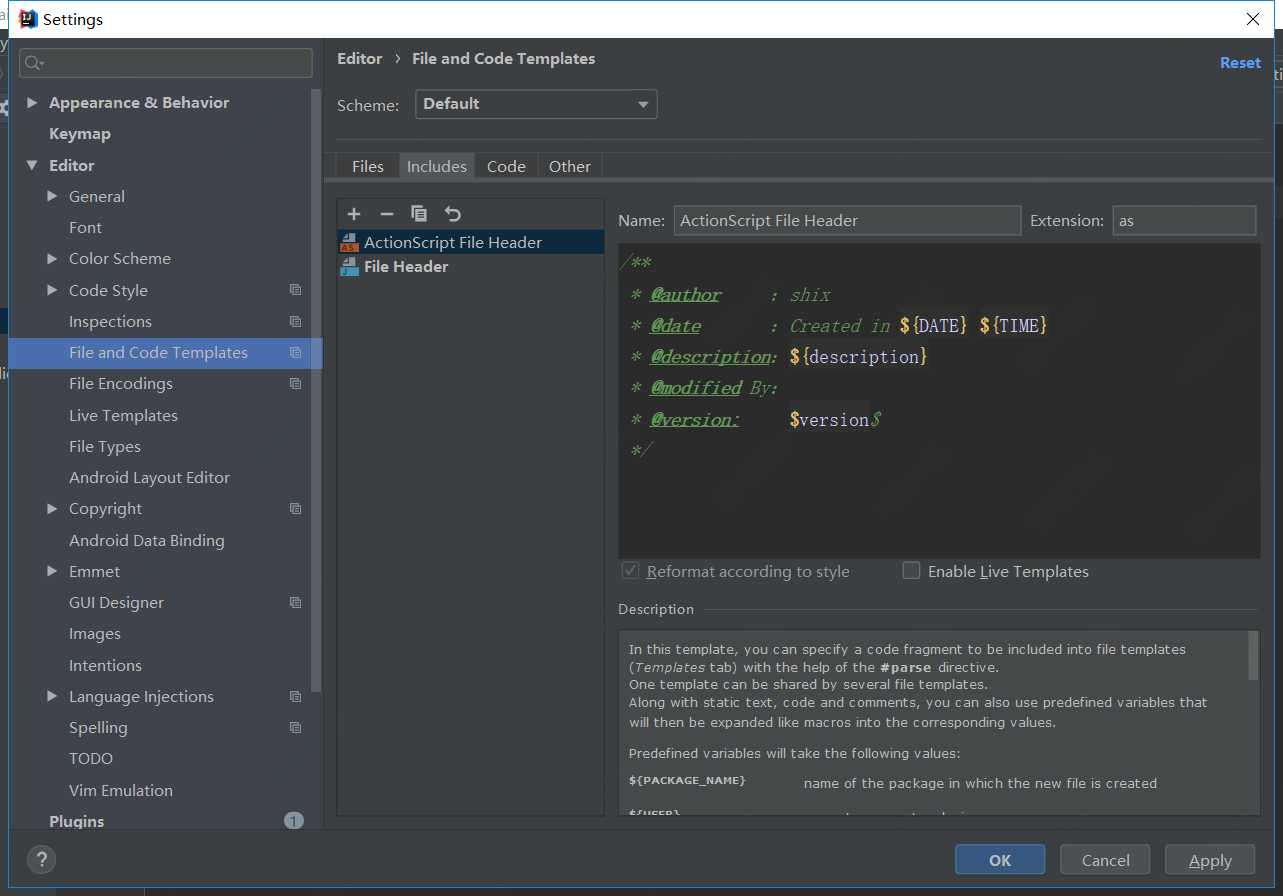Open Android Layout Editor settings
This screenshot has width=1283, height=896.
(149, 477)
